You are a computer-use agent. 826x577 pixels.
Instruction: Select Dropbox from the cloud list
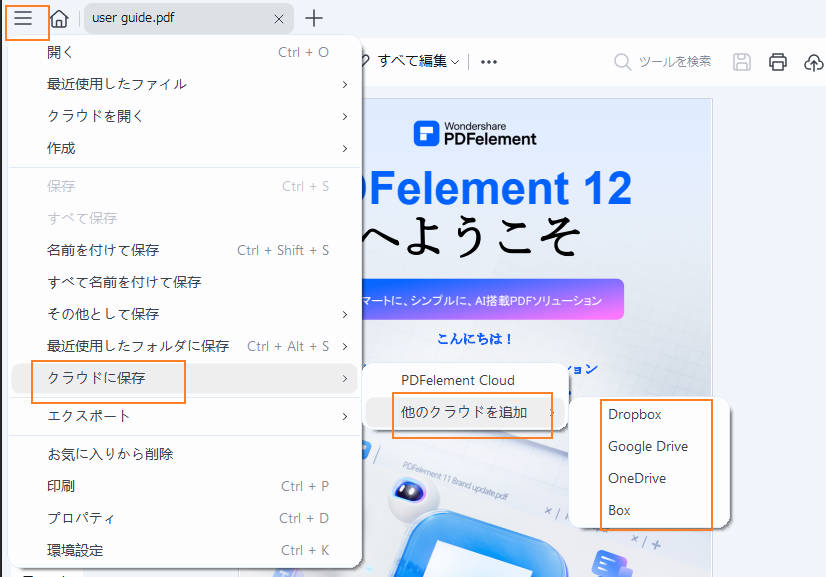pyautogui.click(x=634, y=414)
